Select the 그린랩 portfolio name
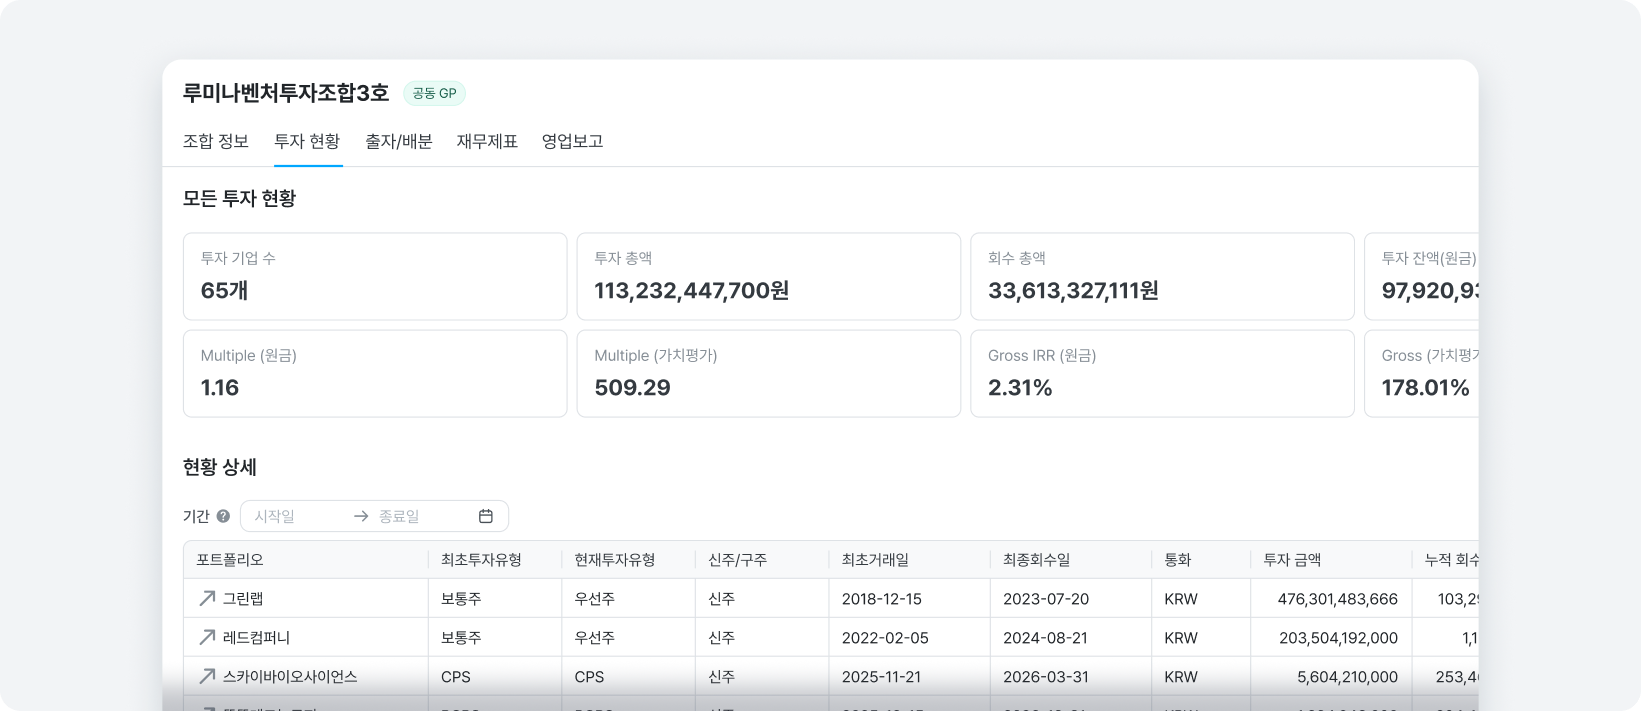This screenshot has height=711, width=1641. click(x=243, y=598)
